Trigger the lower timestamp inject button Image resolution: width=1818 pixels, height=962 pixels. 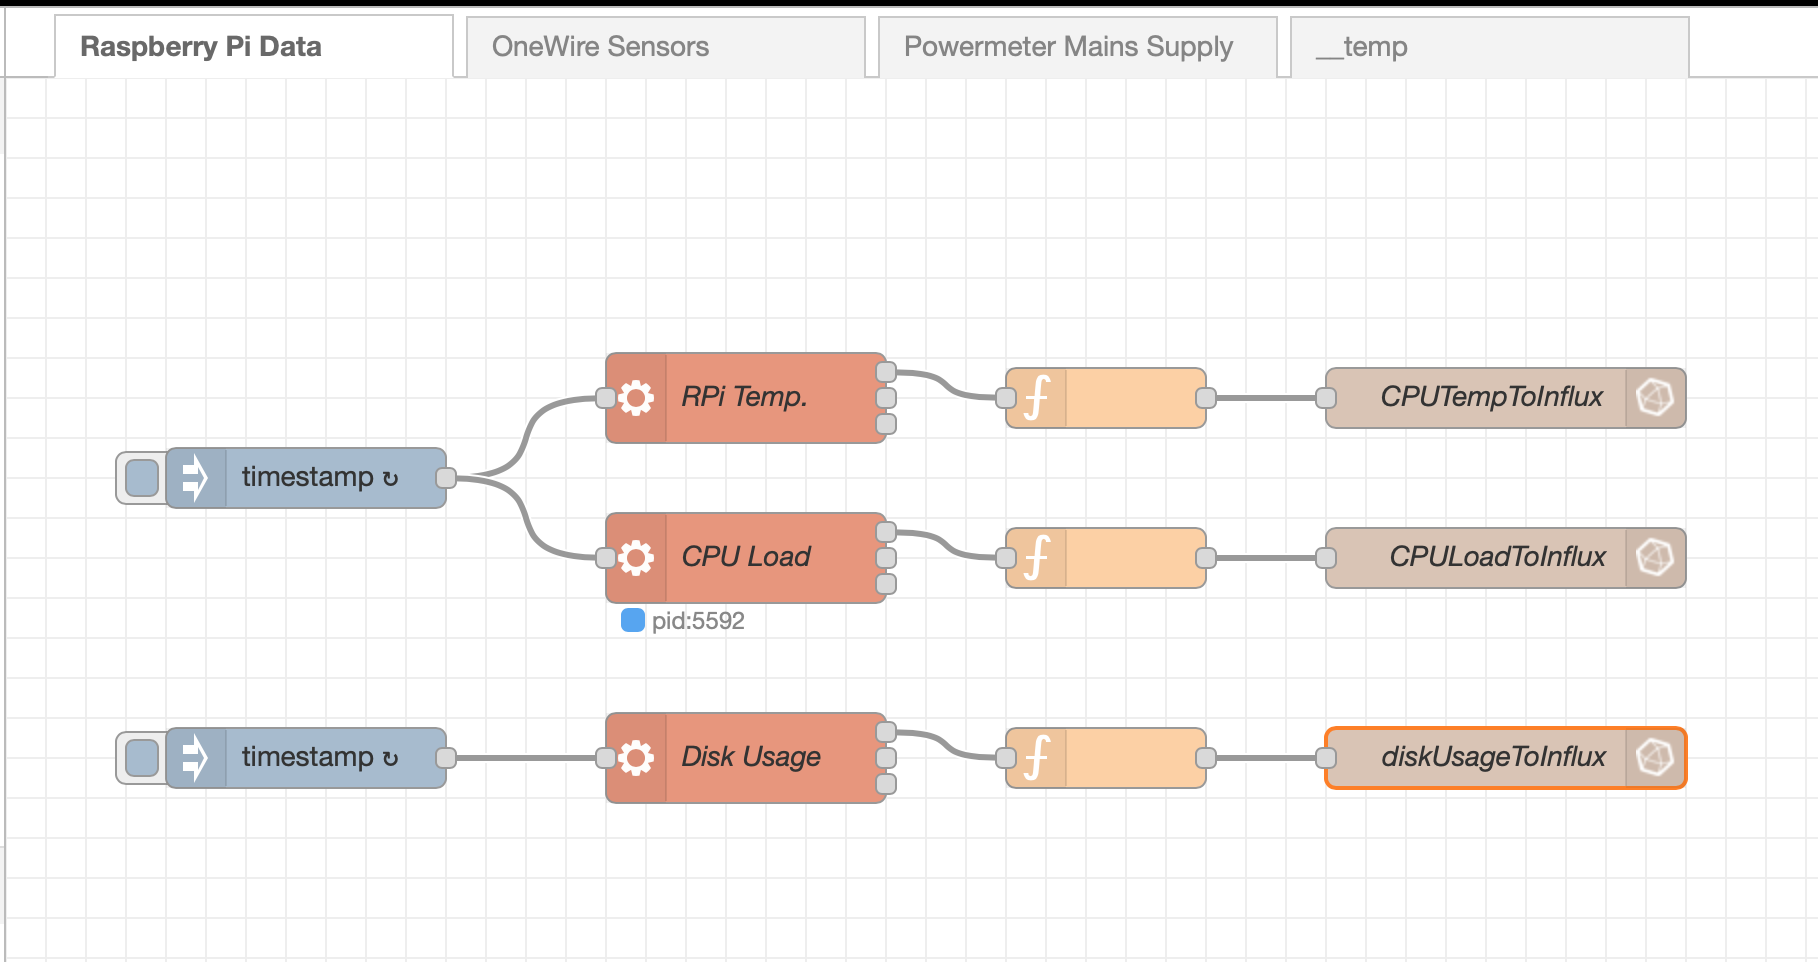click(x=142, y=758)
